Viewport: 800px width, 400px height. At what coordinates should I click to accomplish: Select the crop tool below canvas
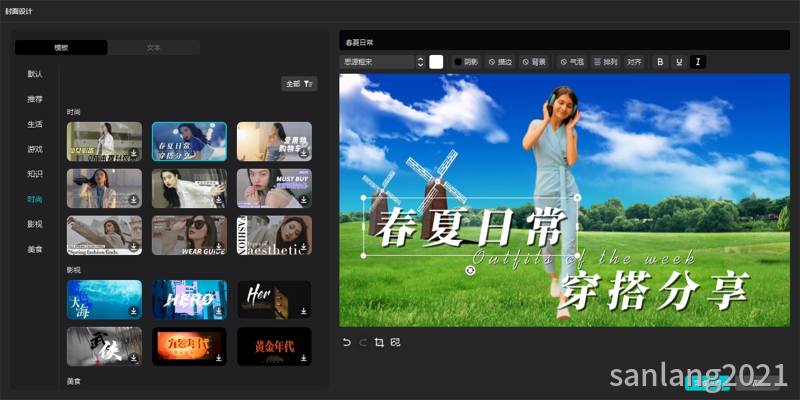[379, 342]
